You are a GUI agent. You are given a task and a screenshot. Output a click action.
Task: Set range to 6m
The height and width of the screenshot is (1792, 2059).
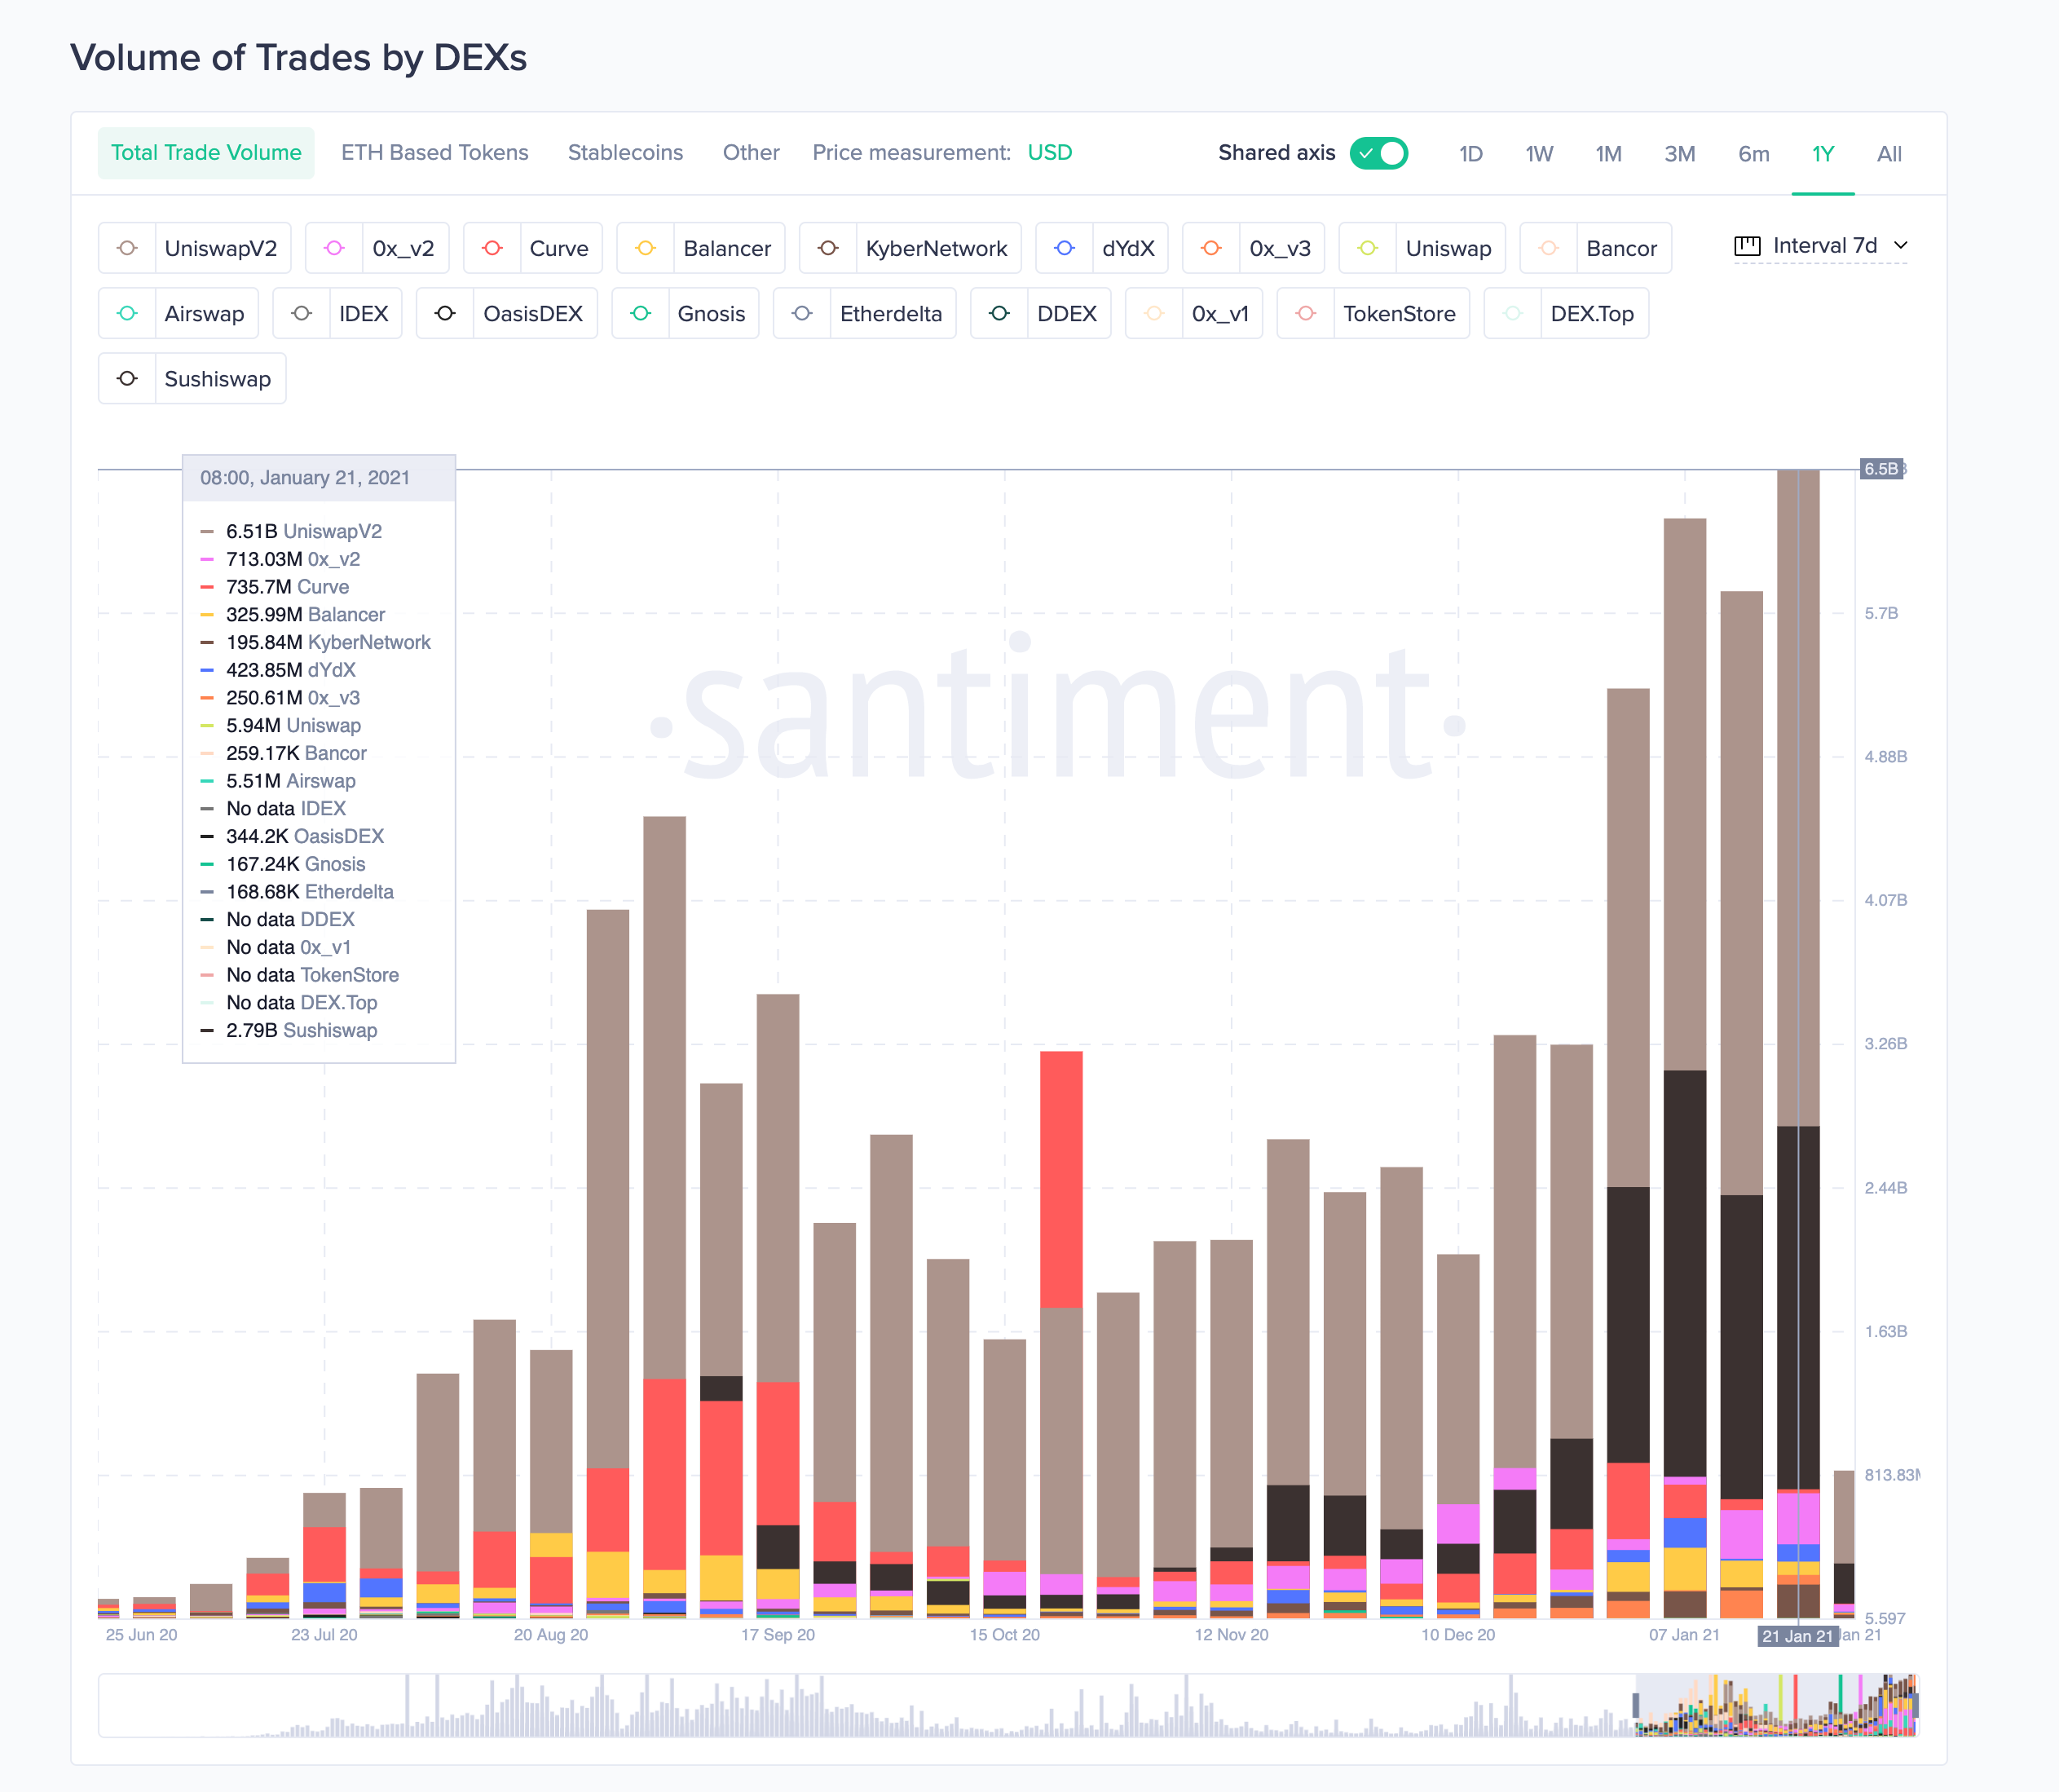tap(1753, 154)
